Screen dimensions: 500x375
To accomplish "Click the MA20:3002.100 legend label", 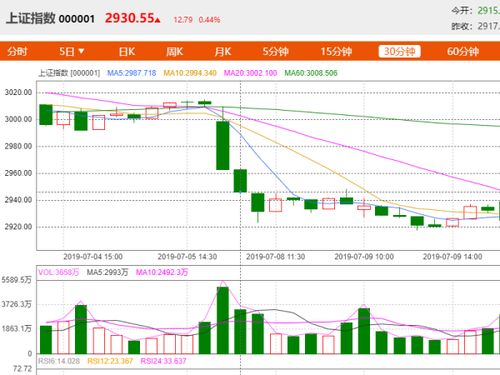I will (250, 73).
